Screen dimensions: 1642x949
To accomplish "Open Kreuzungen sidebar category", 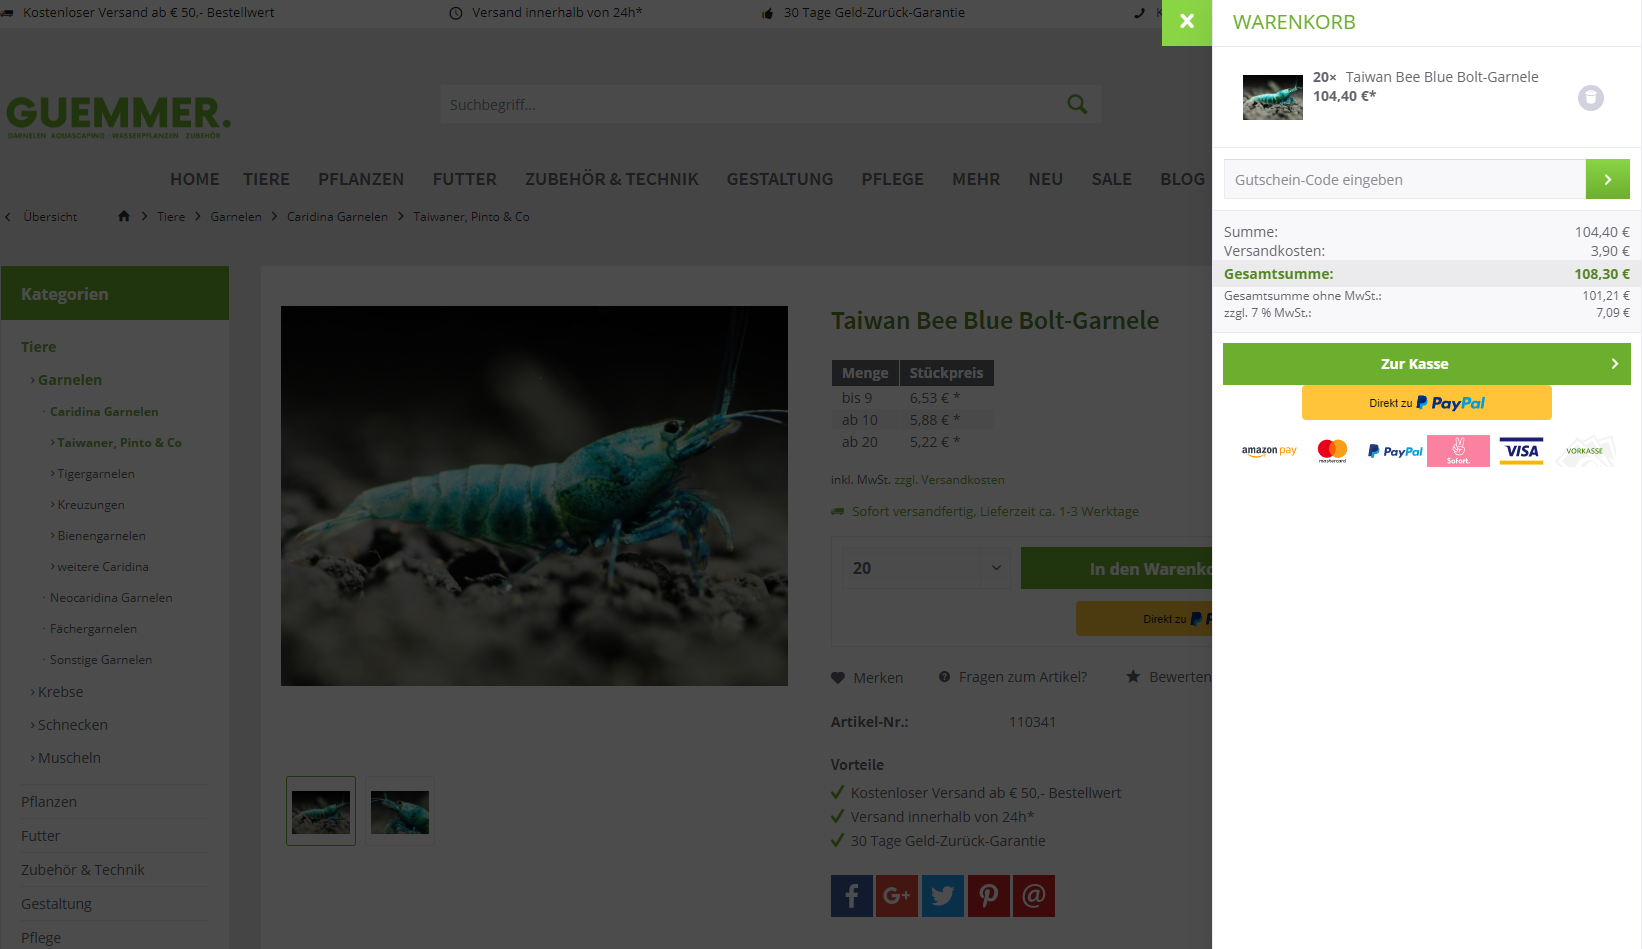I will pos(91,505).
